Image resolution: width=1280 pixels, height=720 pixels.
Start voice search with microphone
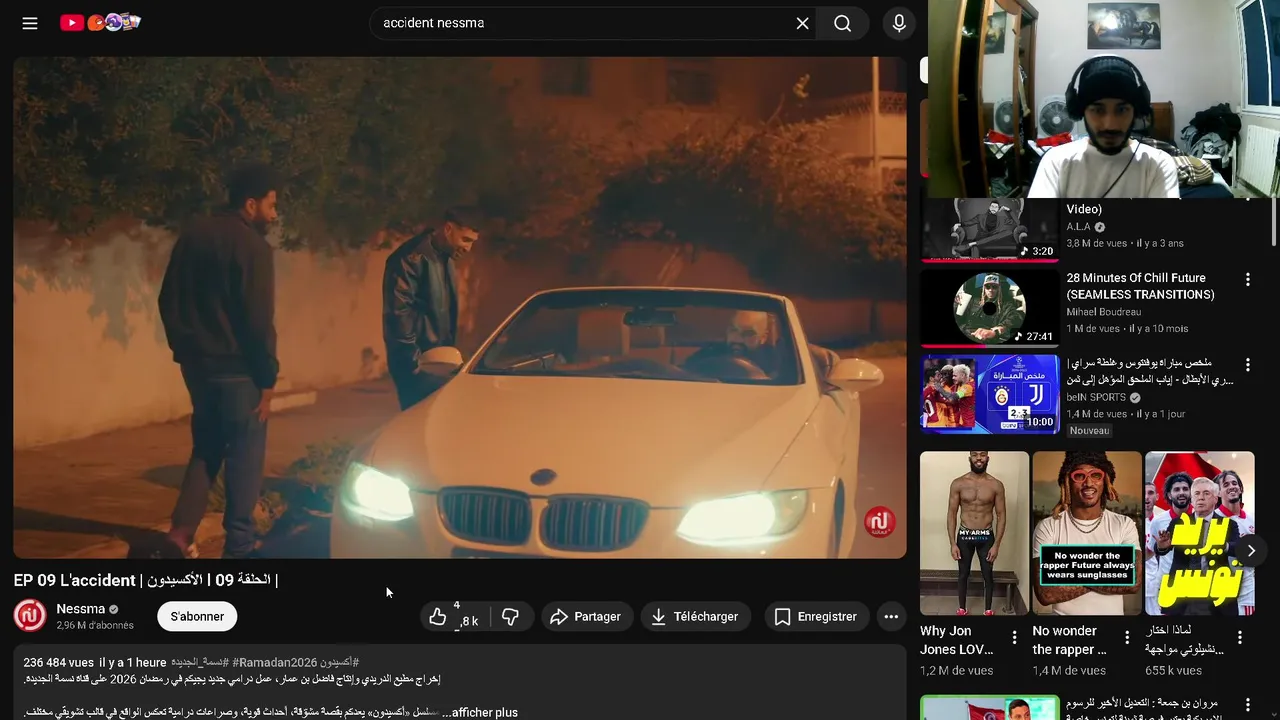tap(899, 23)
